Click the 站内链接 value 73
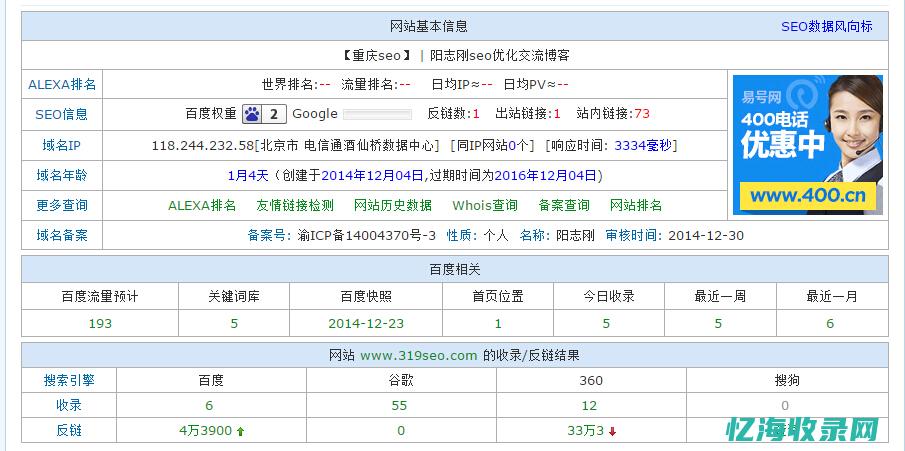This screenshot has width=905, height=451. (642, 114)
